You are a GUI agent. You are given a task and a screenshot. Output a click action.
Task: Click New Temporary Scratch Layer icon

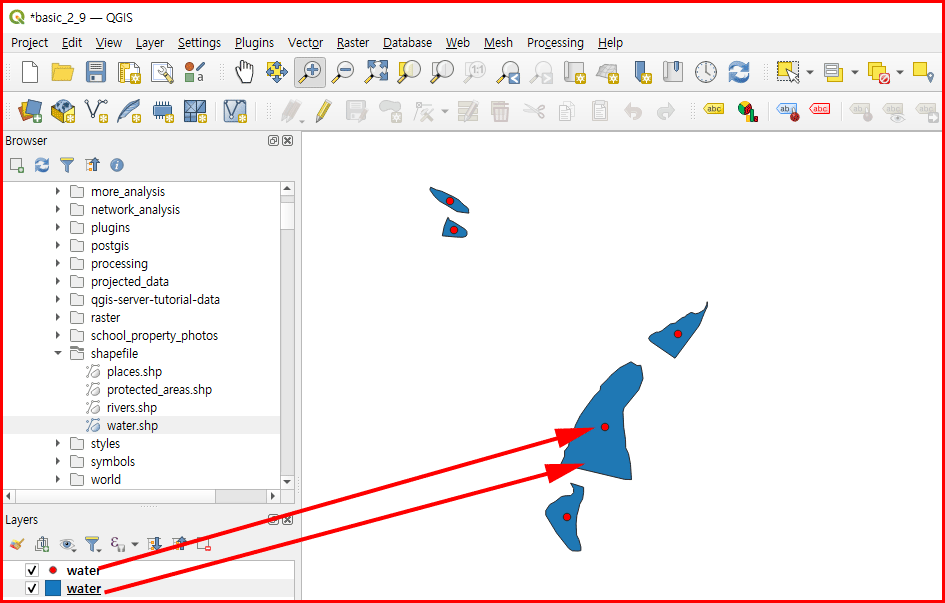(162, 111)
